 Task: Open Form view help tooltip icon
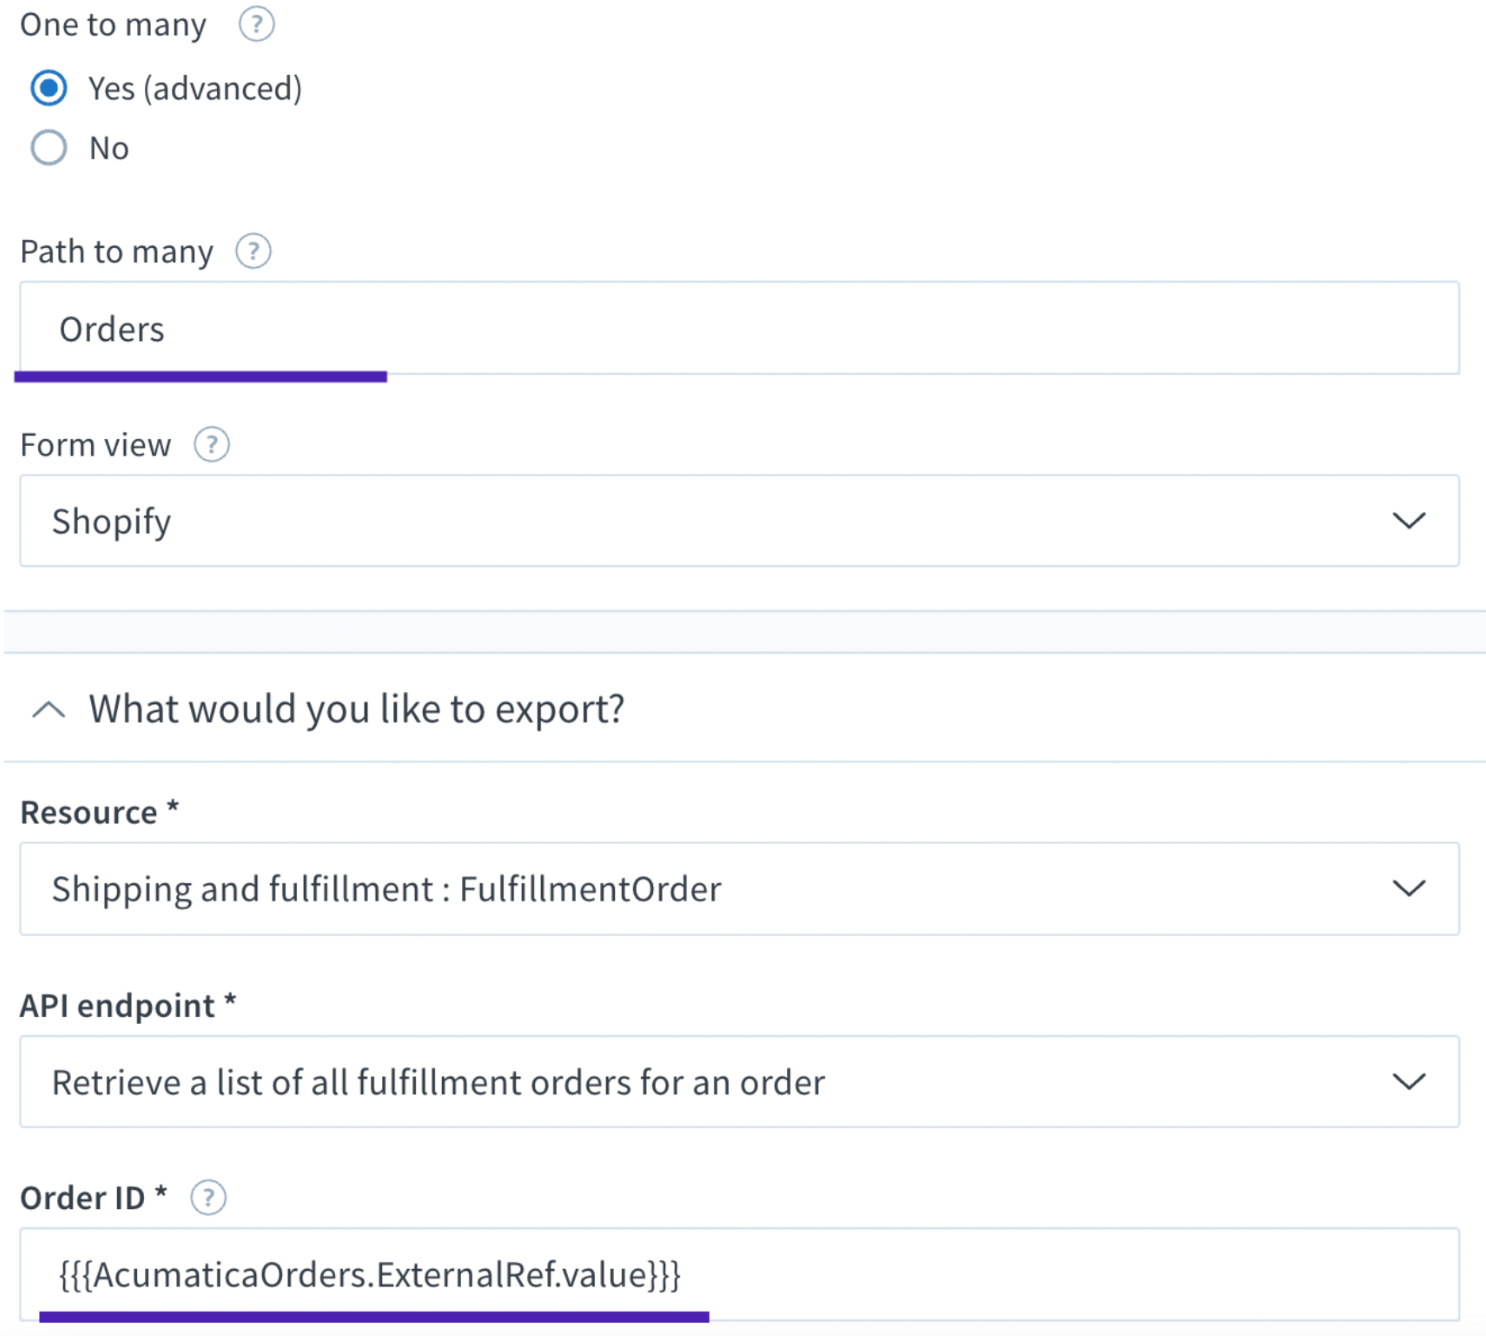pos(211,444)
